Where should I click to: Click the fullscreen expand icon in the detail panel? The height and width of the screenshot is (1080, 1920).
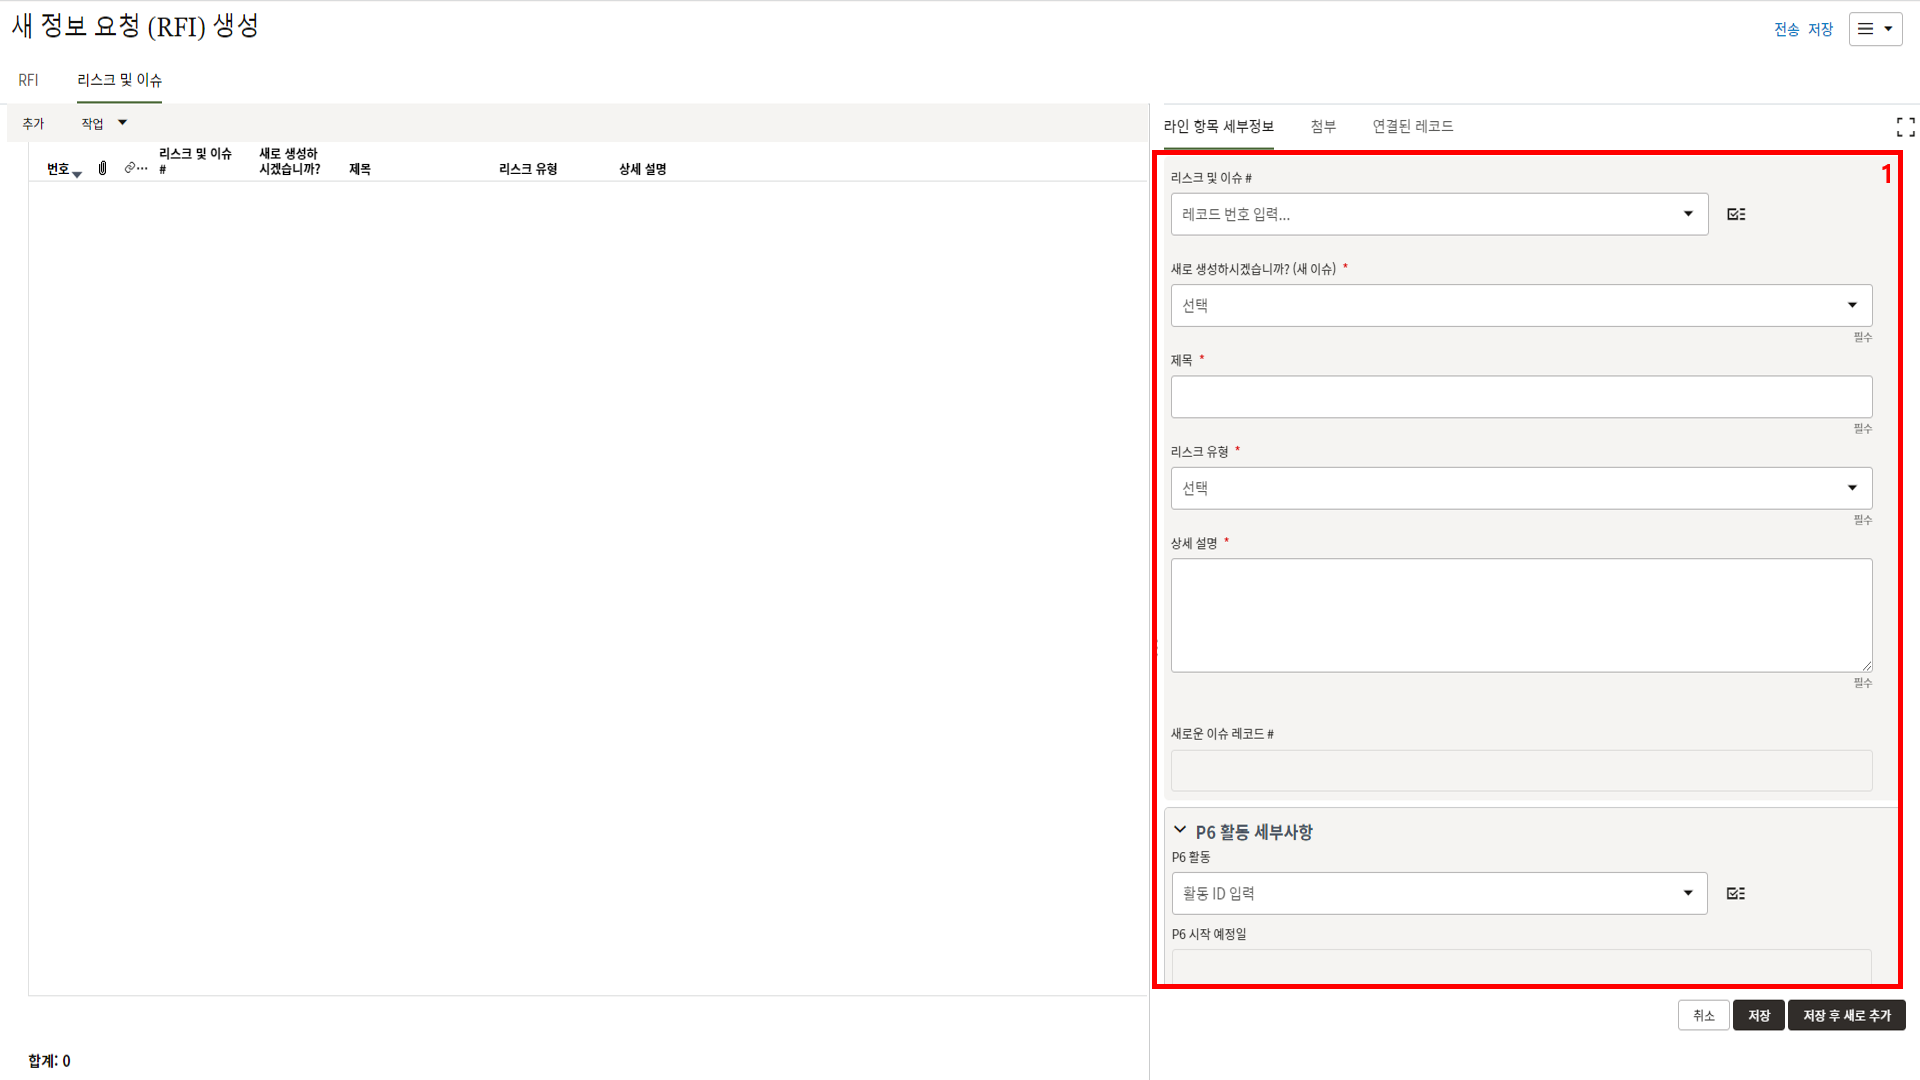click(1905, 127)
